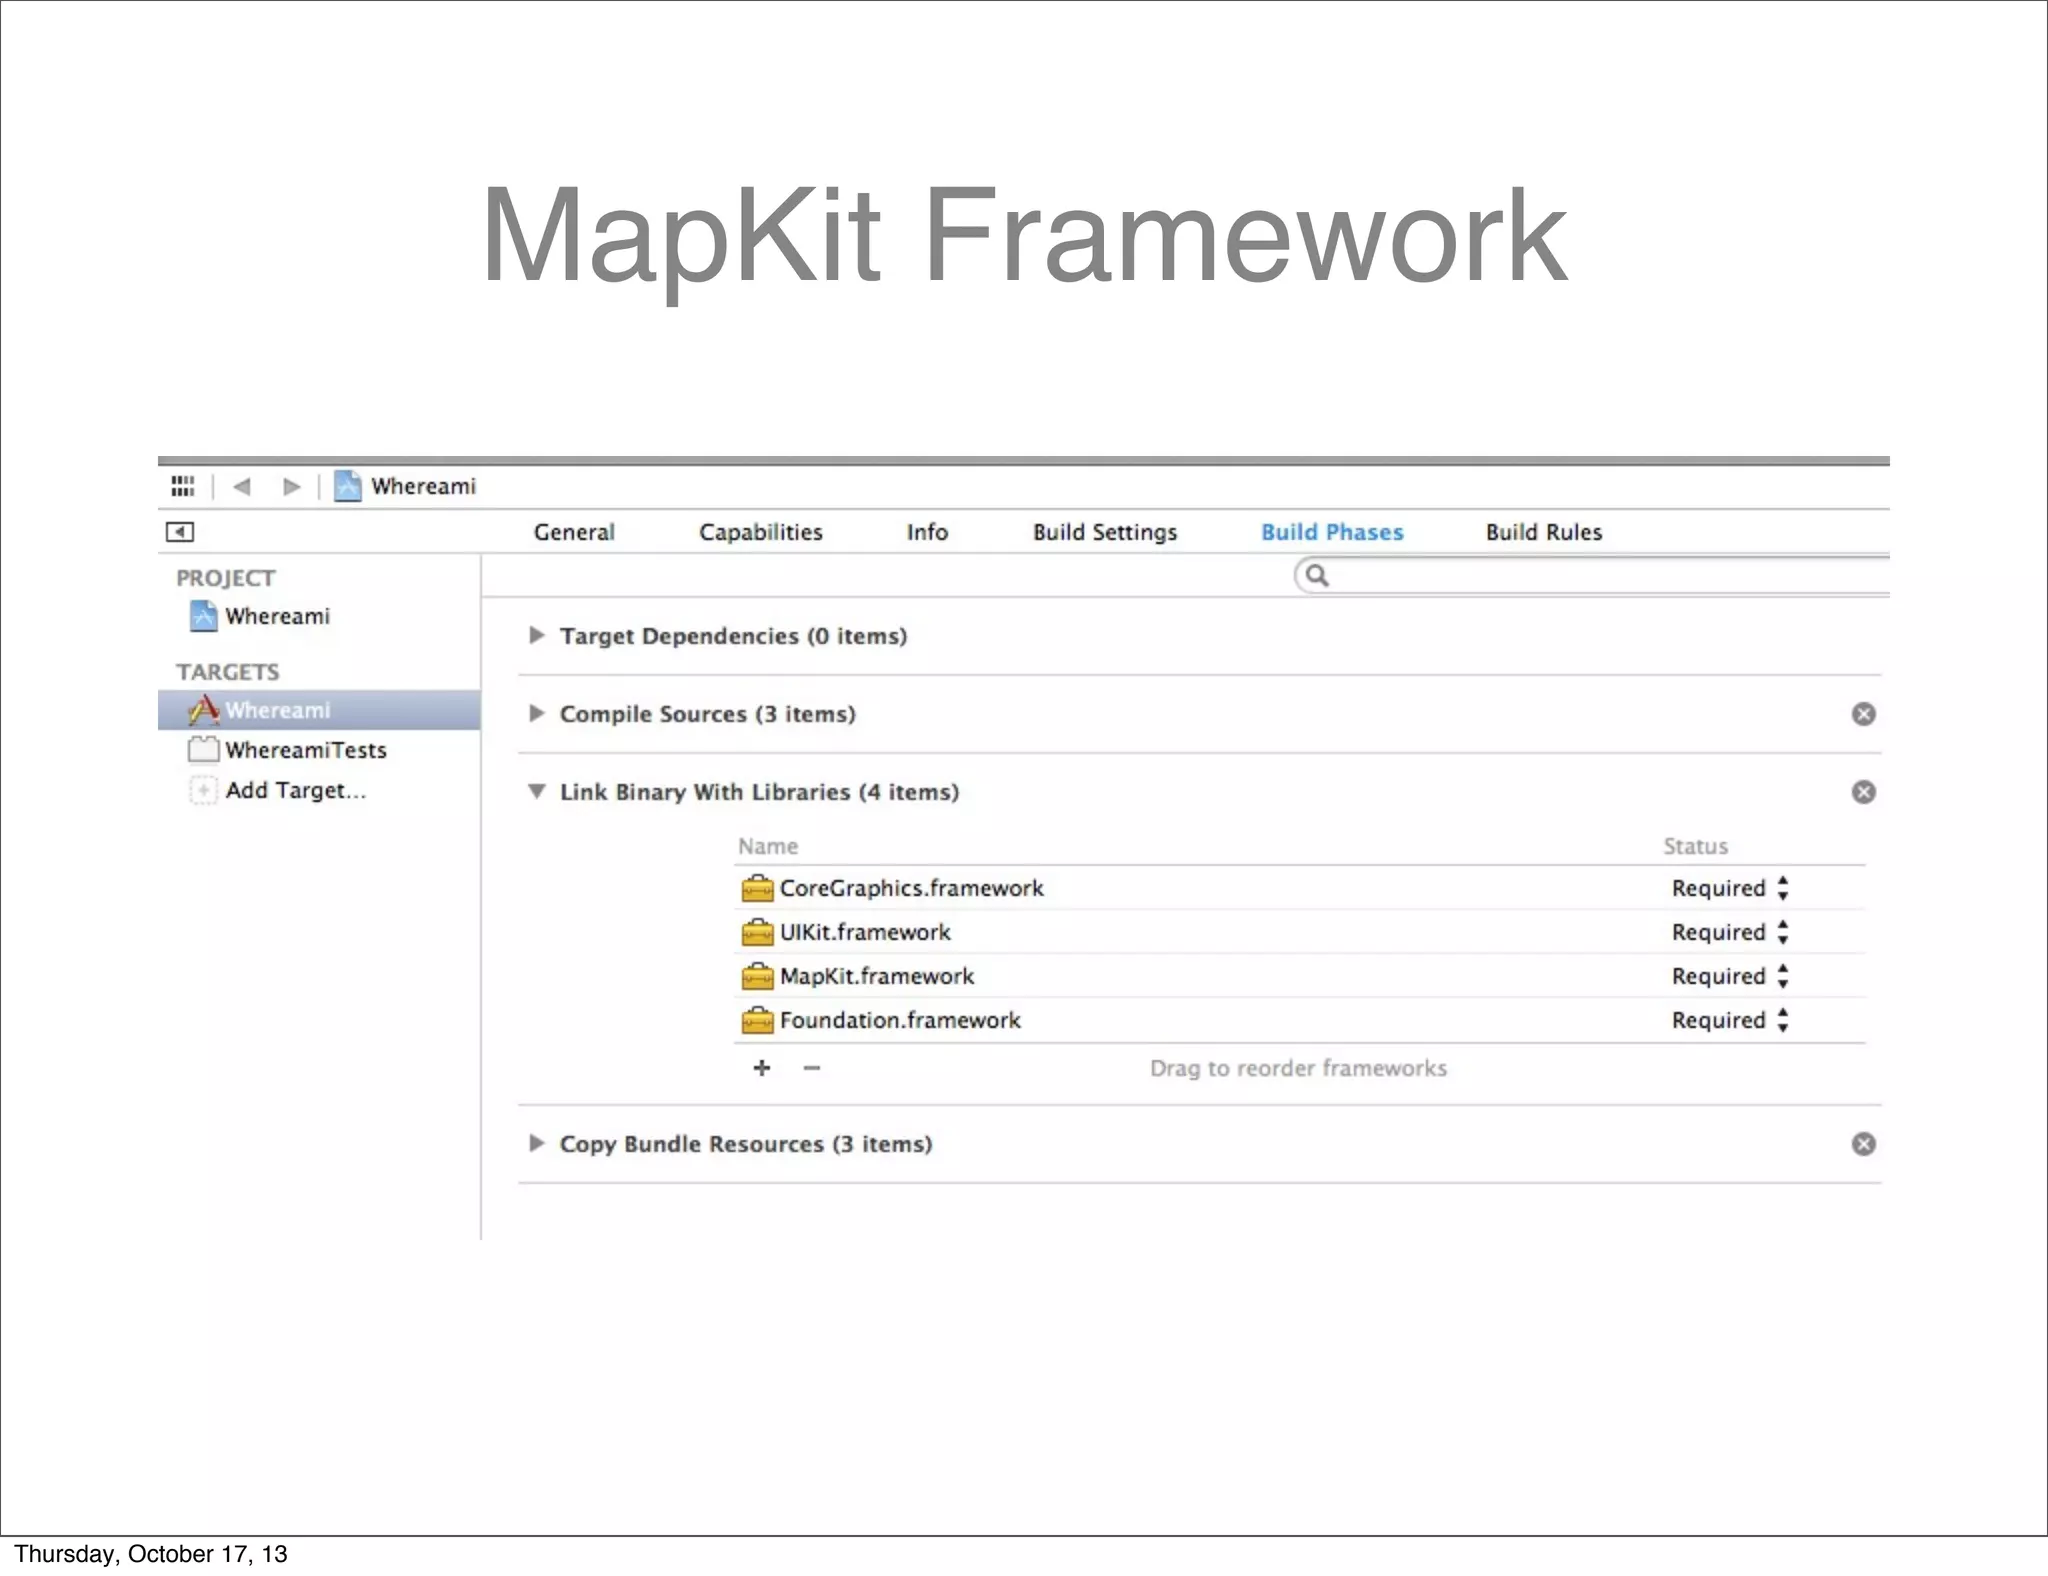The height and width of the screenshot is (1576, 2048).
Task: Click the Whereami project file icon in breadcrumb
Action: tap(347, 486)
